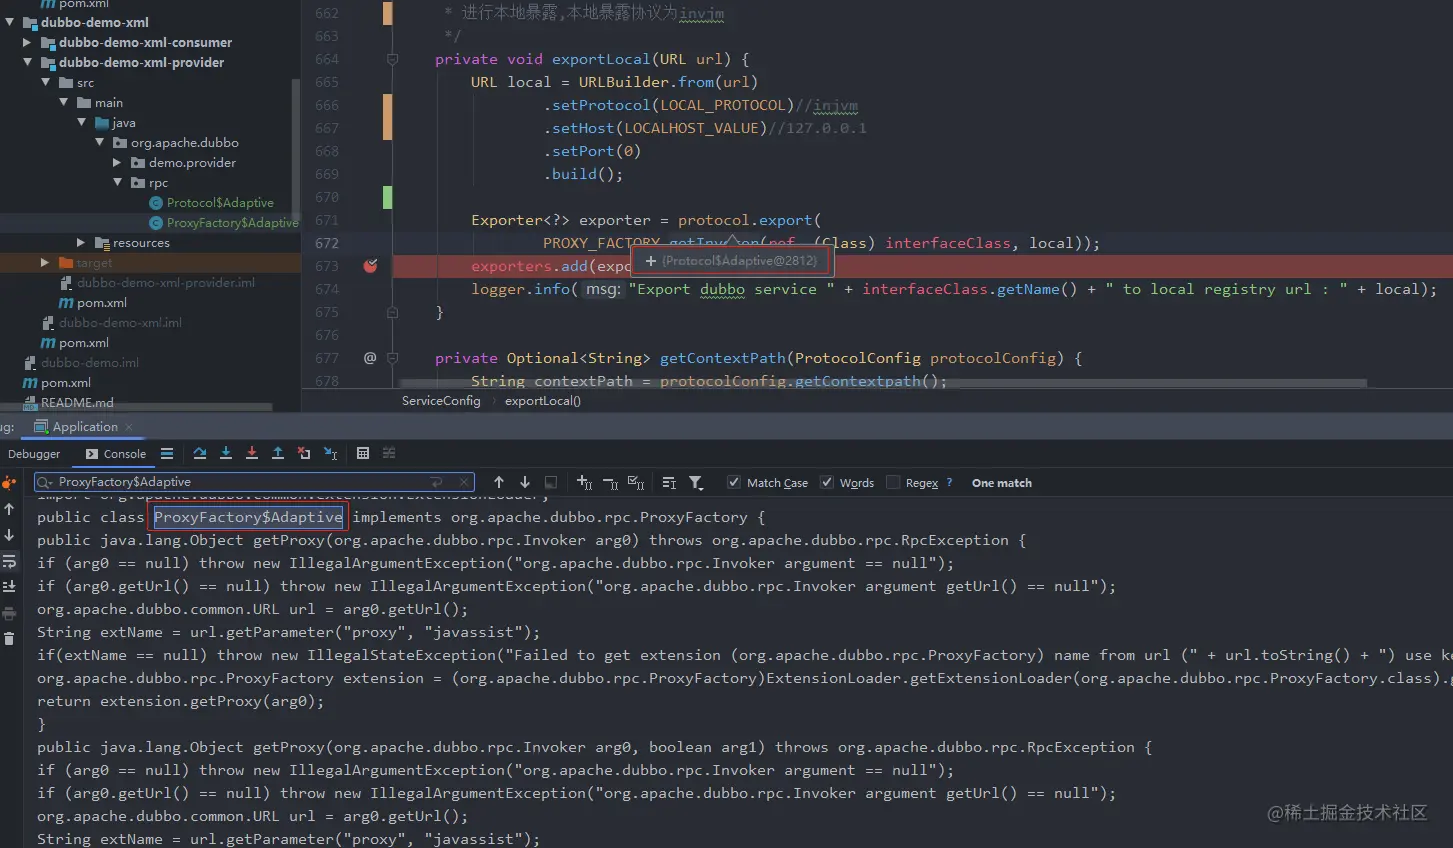The image size is (1453, 848).
Task: Close Application debug tab
Action: [129, 427]
